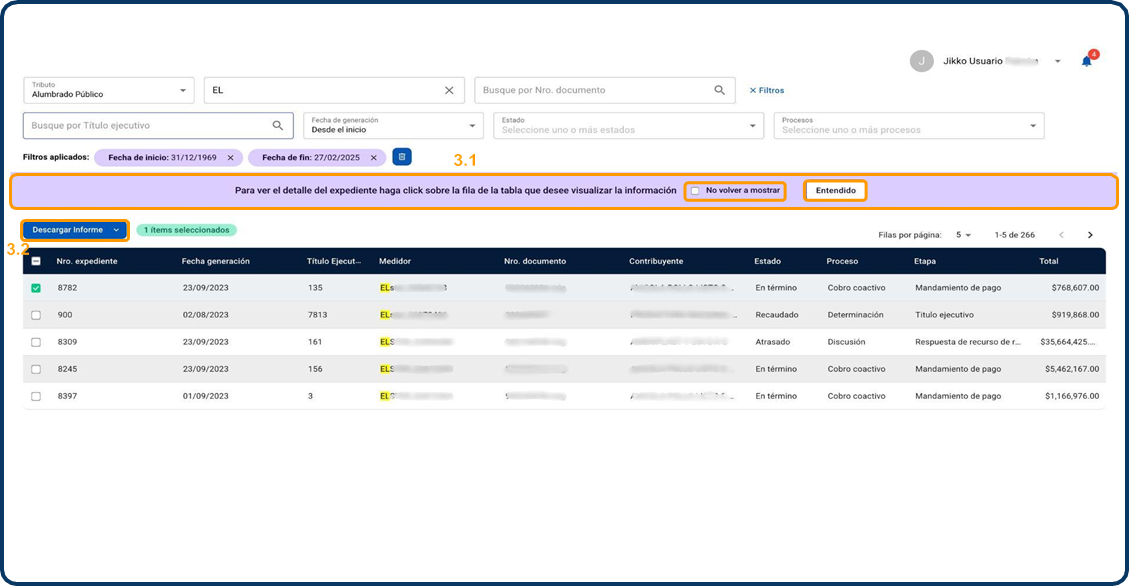Sort by 'Fecha generación' column header
1129x586 pixels.
coord(215,261)
